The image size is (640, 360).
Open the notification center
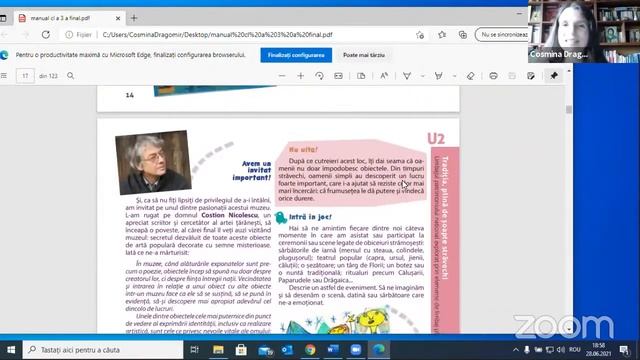(x=624, y=350)
